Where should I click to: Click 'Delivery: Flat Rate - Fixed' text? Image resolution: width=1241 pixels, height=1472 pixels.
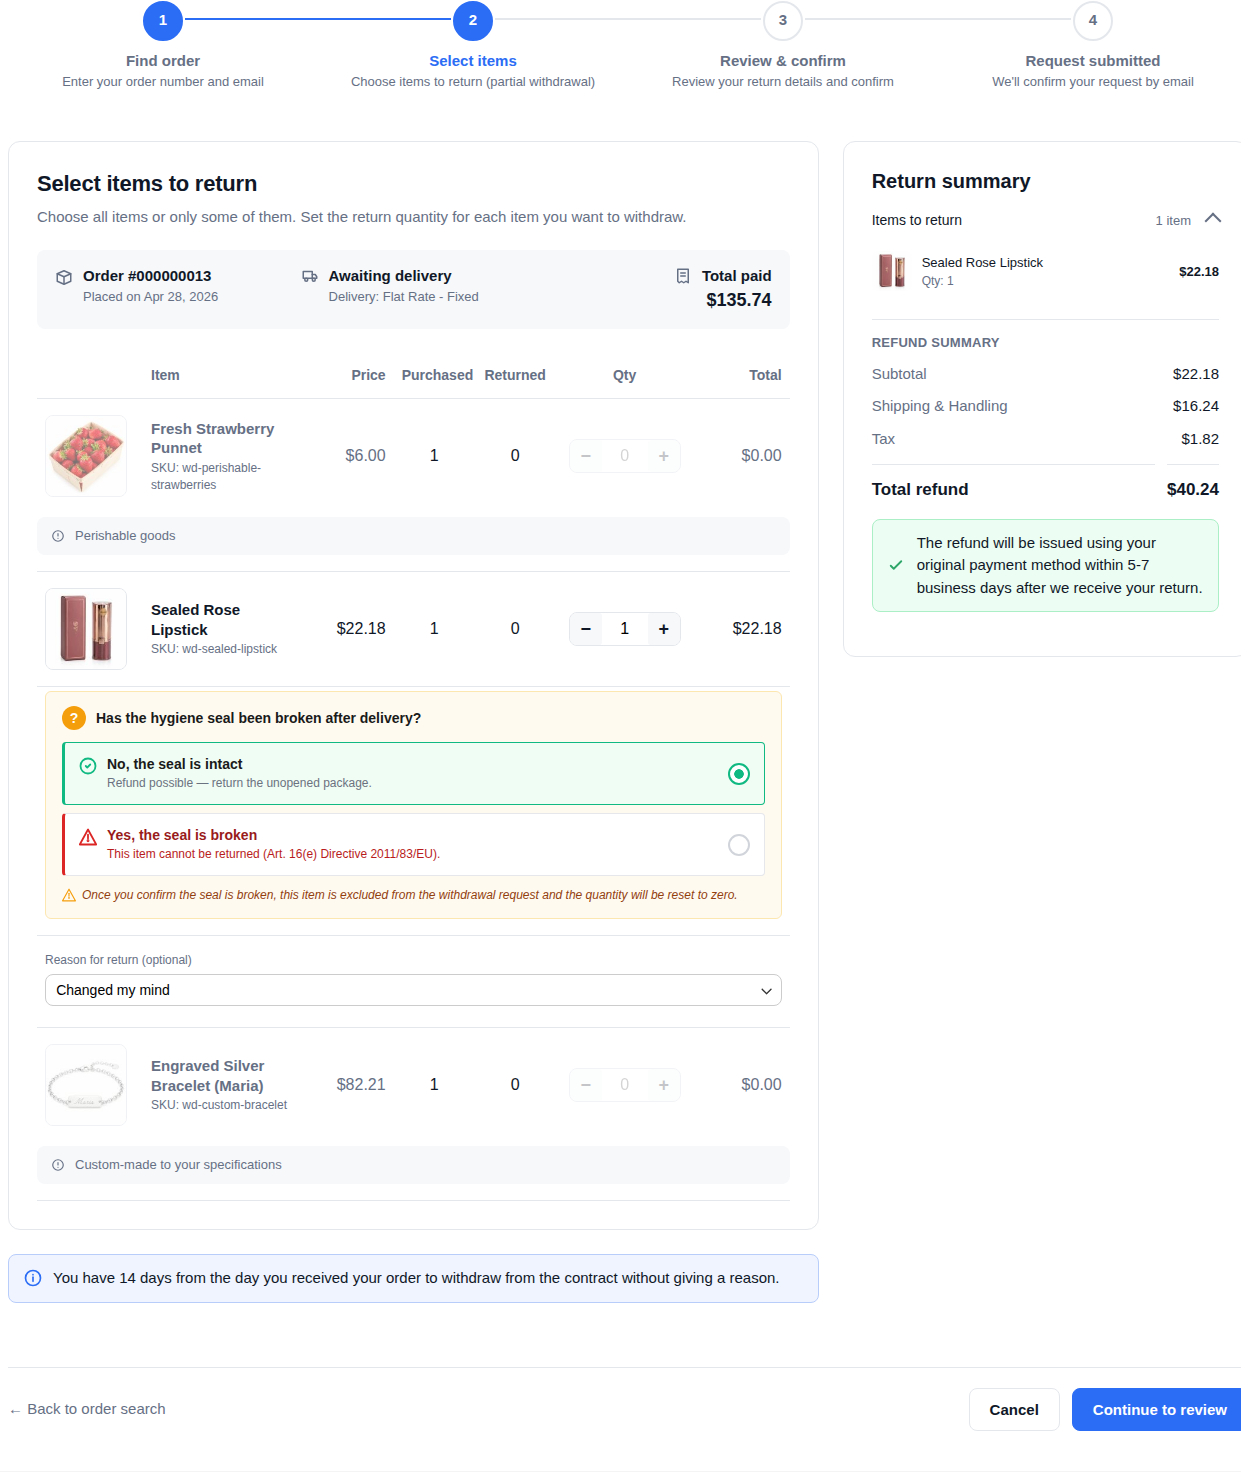[x=404, y=297]
